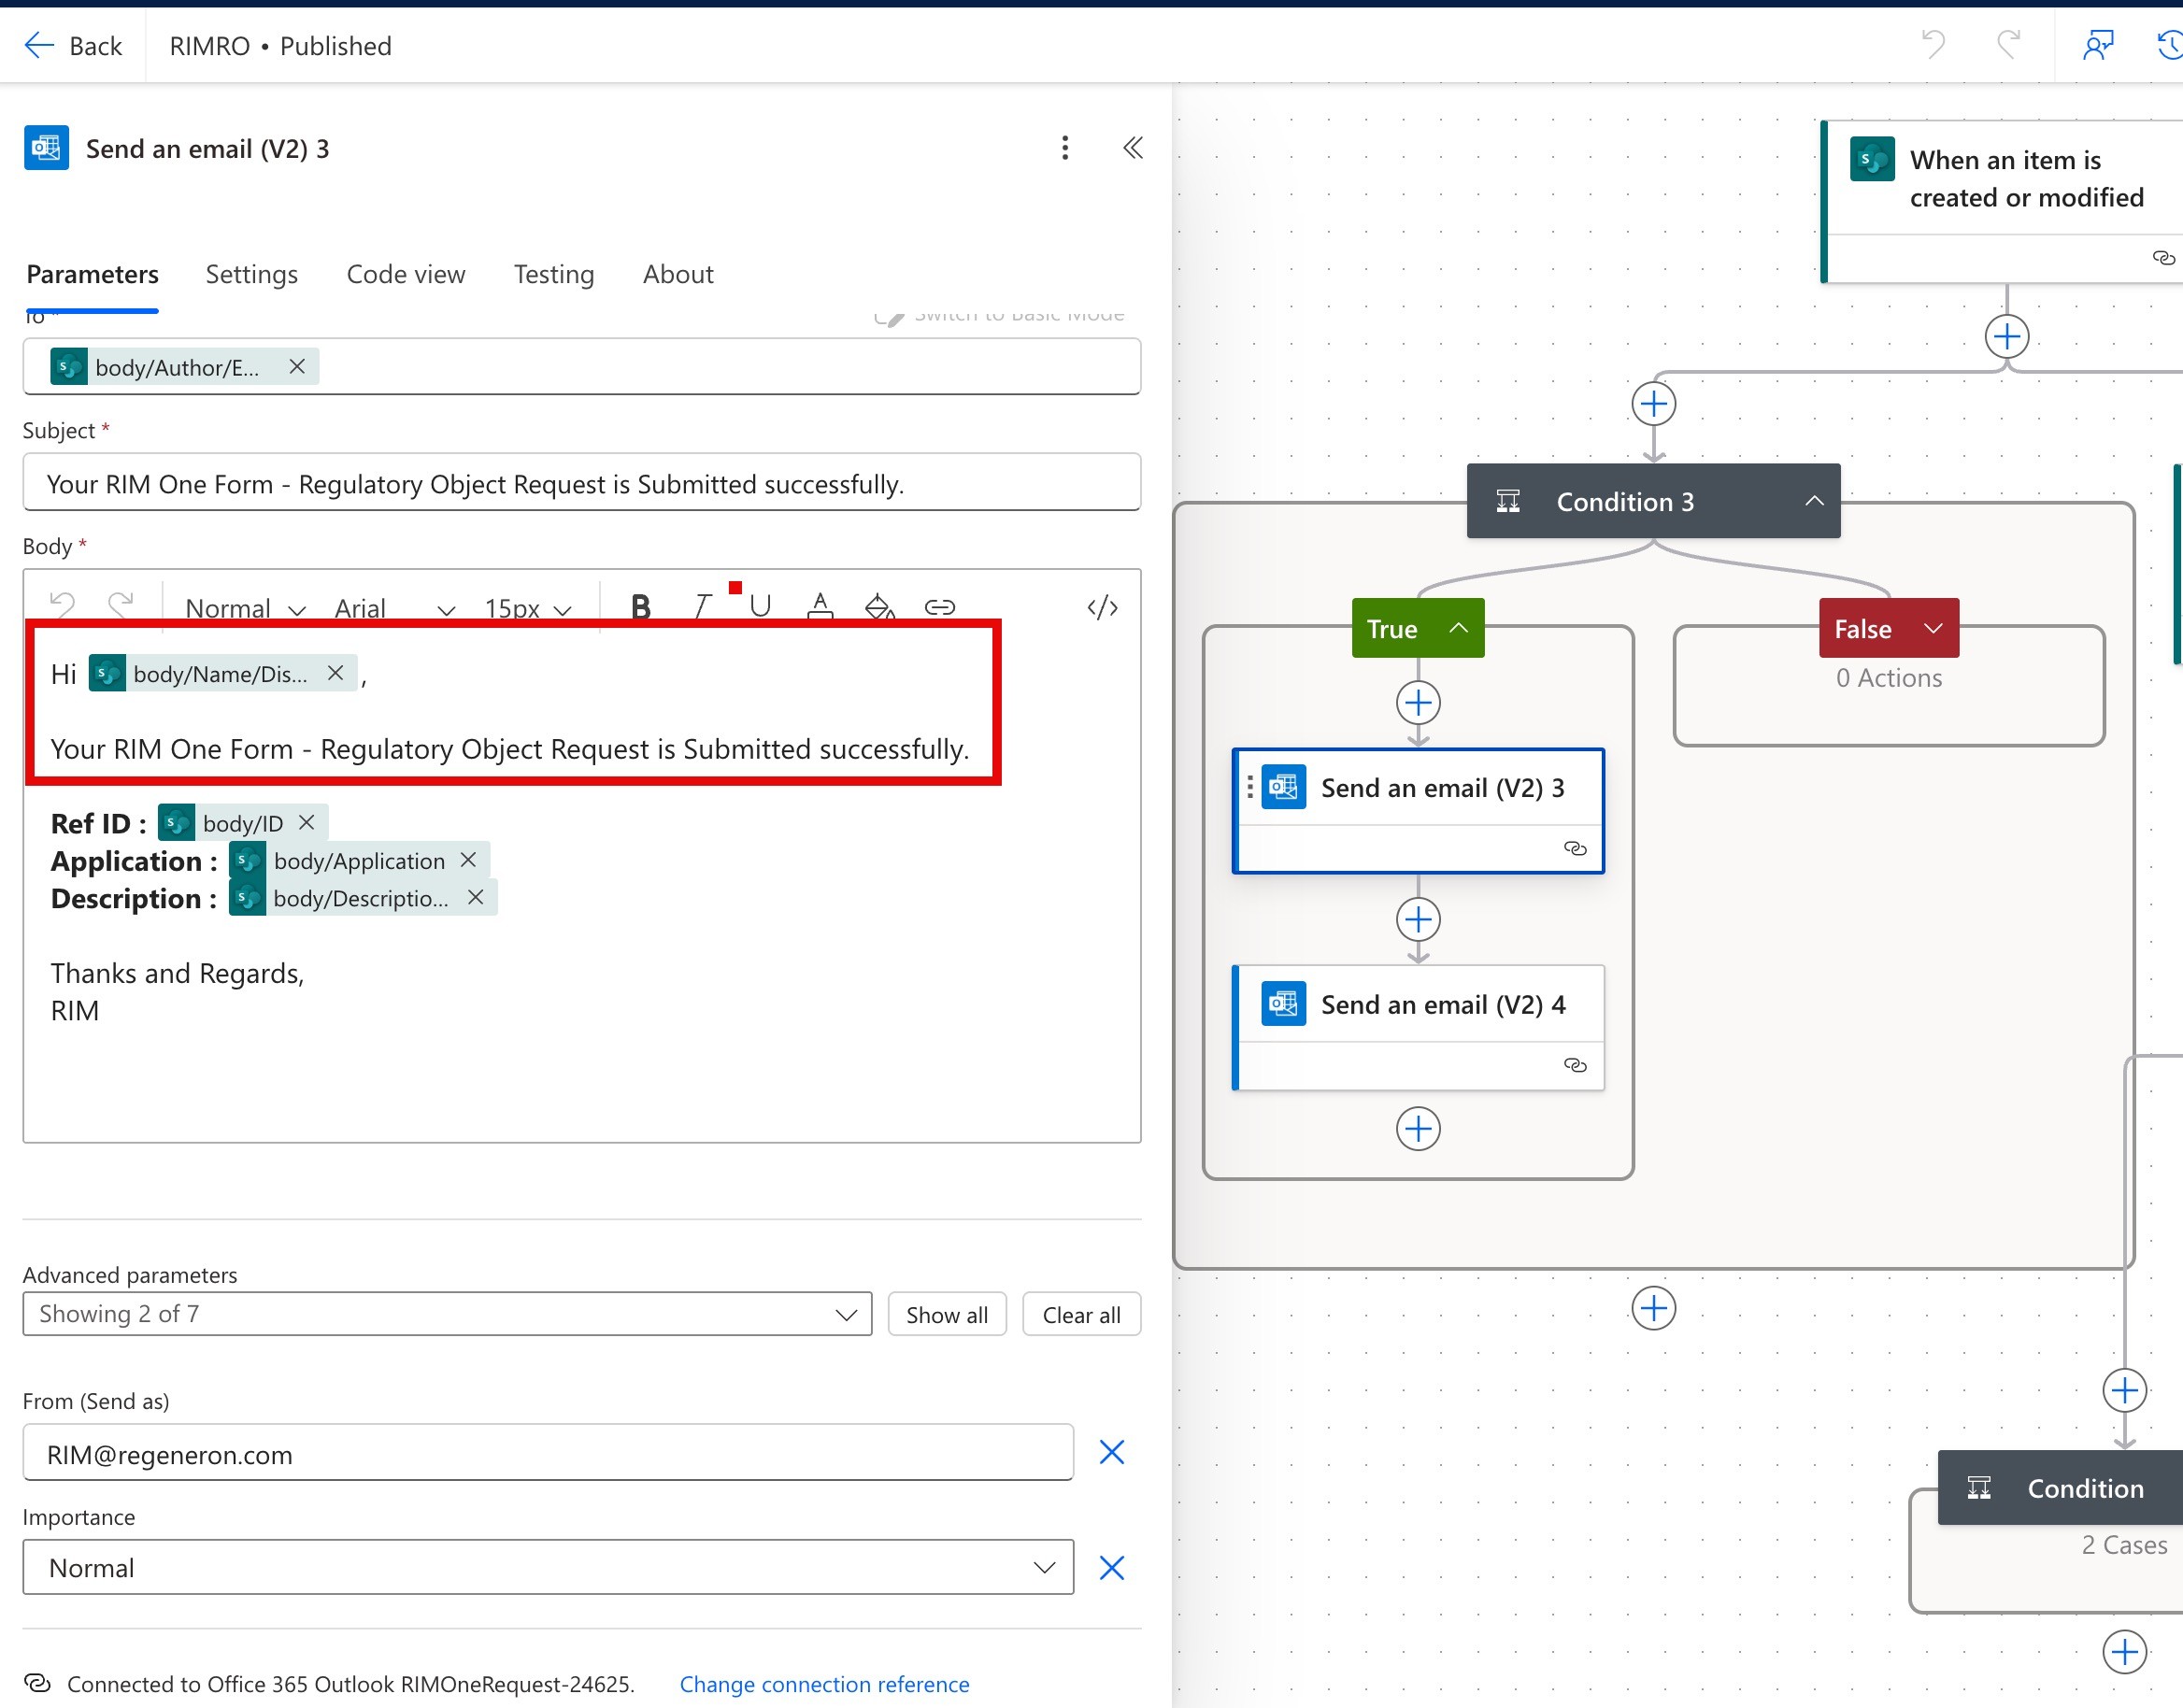Viewport: 2183px width, 1708px height.
Task: Toggle underline formatting in body toolbar
Action: click(x=760, y=606)
